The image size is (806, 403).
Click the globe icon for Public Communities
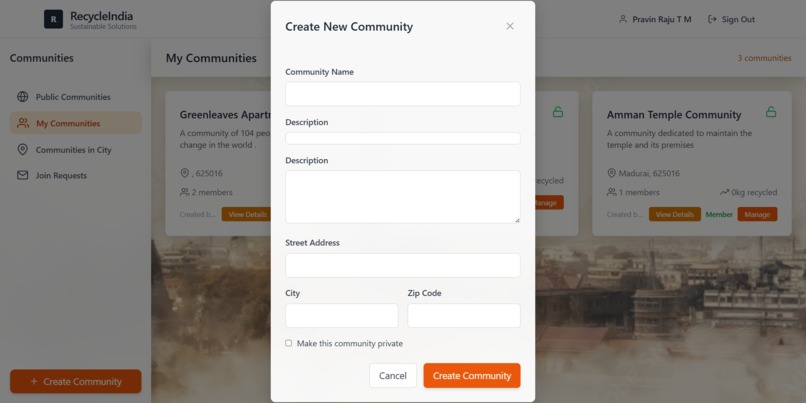(23, 97)
